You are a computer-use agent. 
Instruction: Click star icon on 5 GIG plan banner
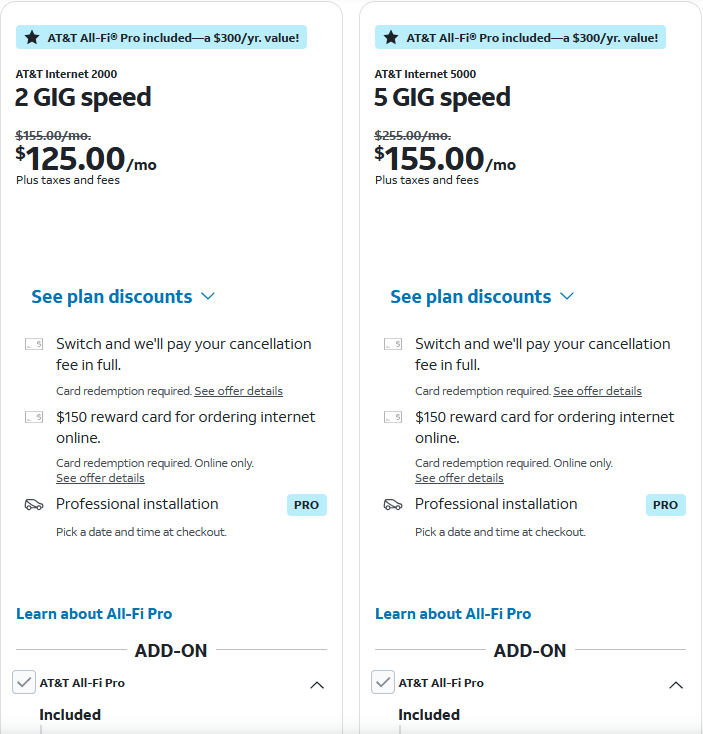[x=391, y=37]
